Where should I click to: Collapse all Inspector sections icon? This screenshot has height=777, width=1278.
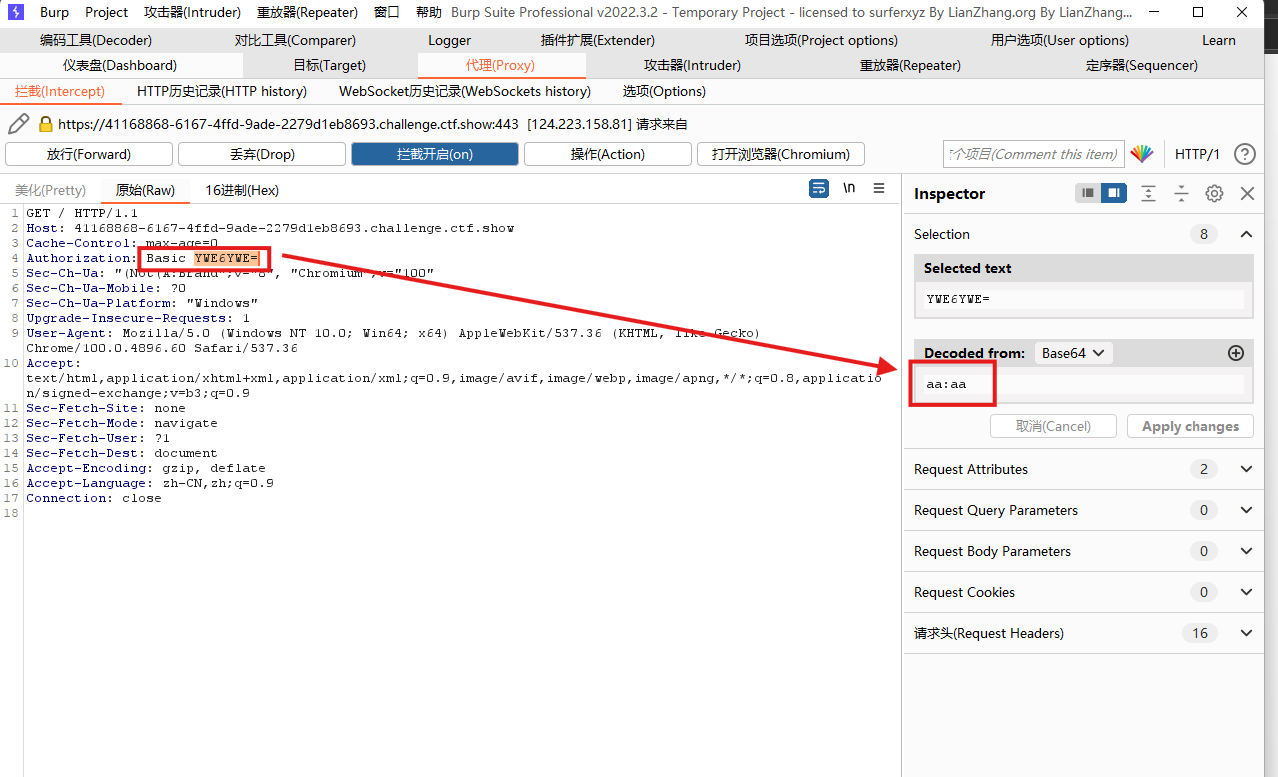click(x=1181, y=193)
